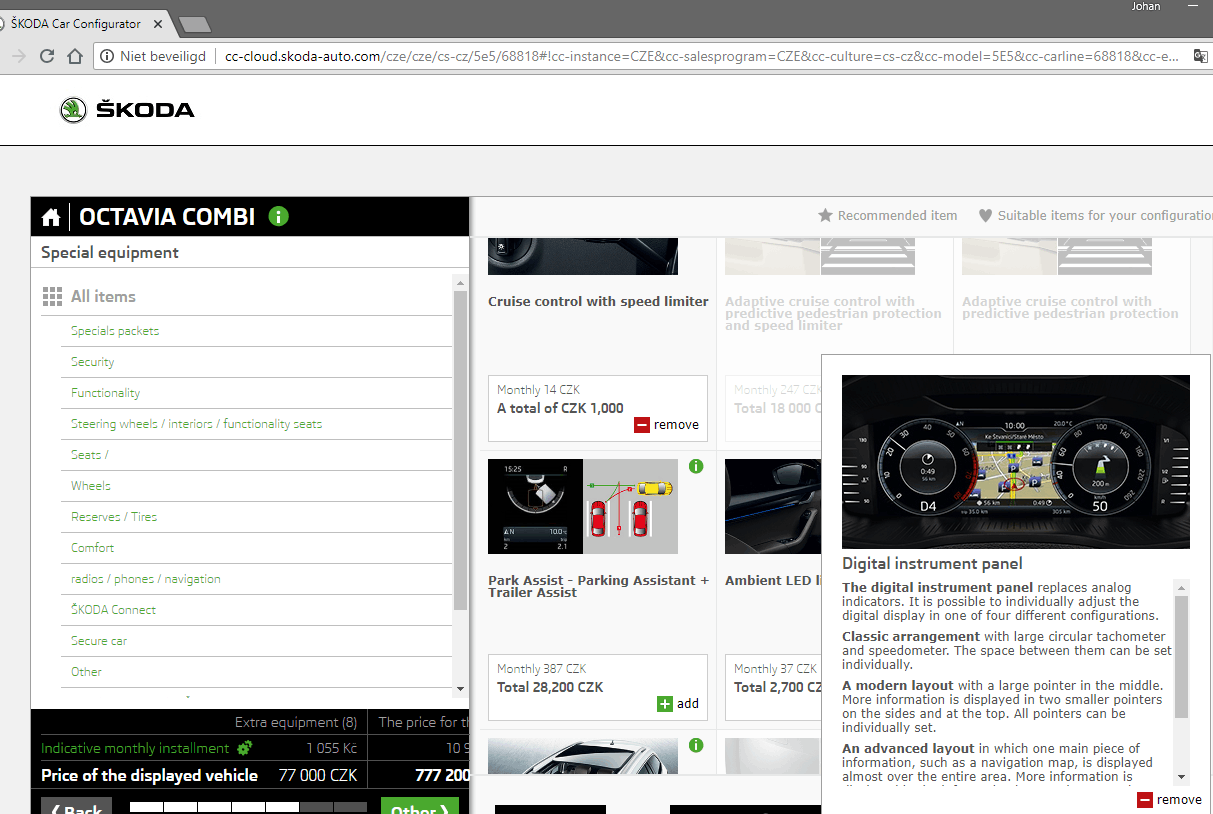Click the Suitable items for your configuration text

(1105, 215)
